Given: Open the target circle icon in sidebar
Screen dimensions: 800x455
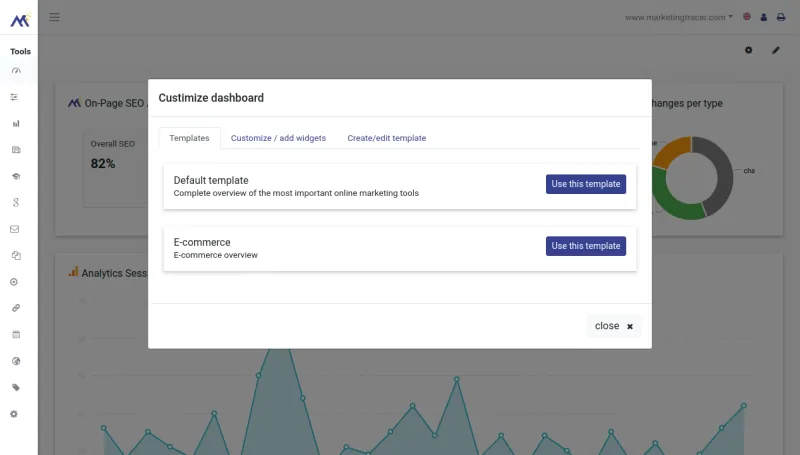Looking at the screenshot, I should click(14, 282).
